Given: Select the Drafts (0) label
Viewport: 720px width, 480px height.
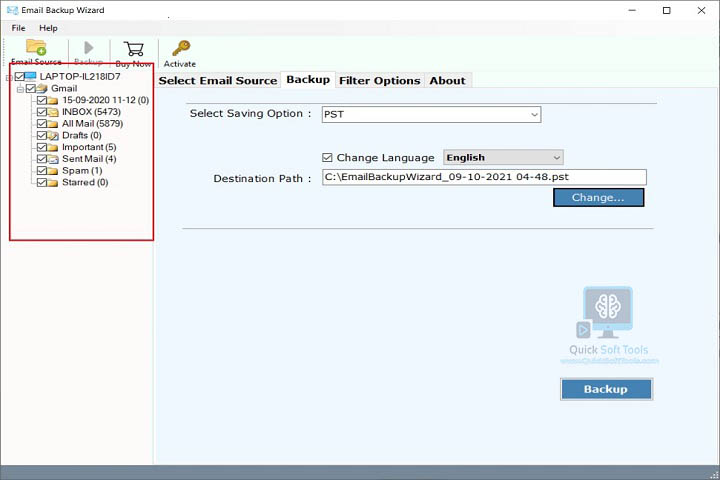Looking at the screenshot, I should coord(82,136).
